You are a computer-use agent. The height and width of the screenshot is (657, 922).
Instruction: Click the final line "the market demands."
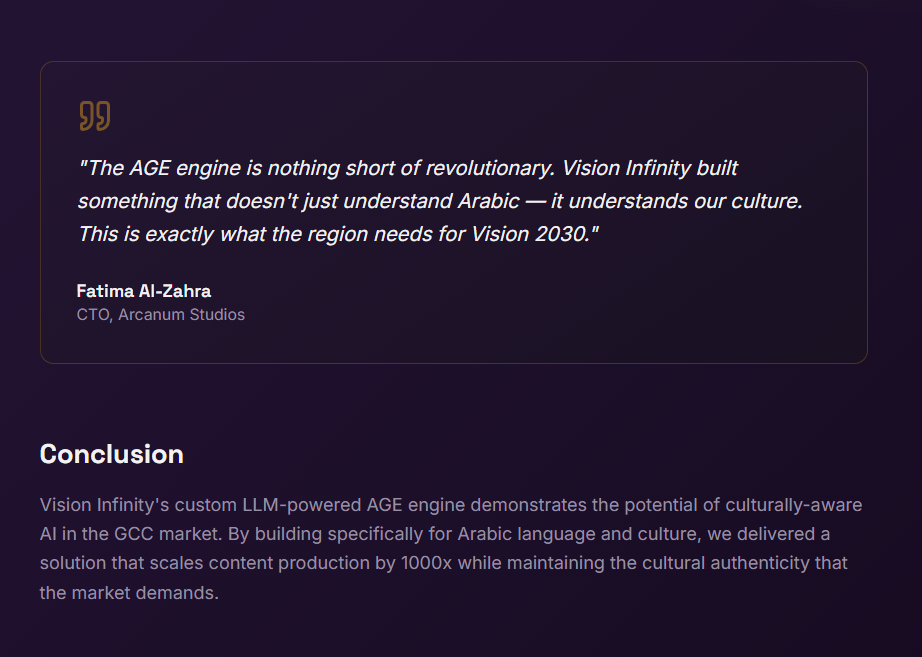(x=129, y=592)
